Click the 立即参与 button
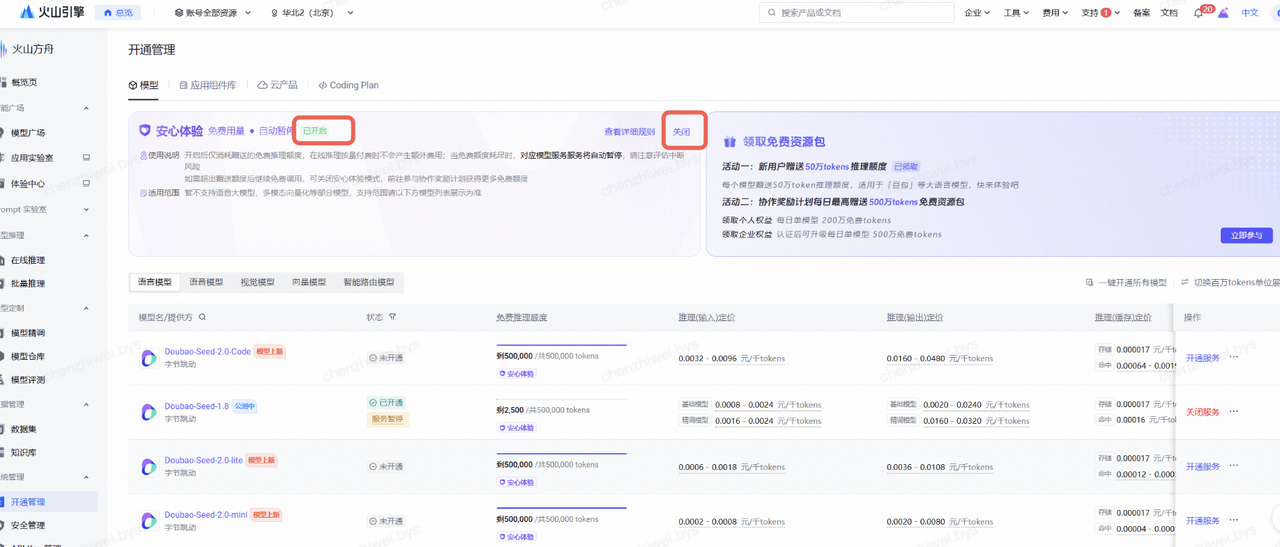This screenshot has width=1280, height=547. [x=1246, y=235]
